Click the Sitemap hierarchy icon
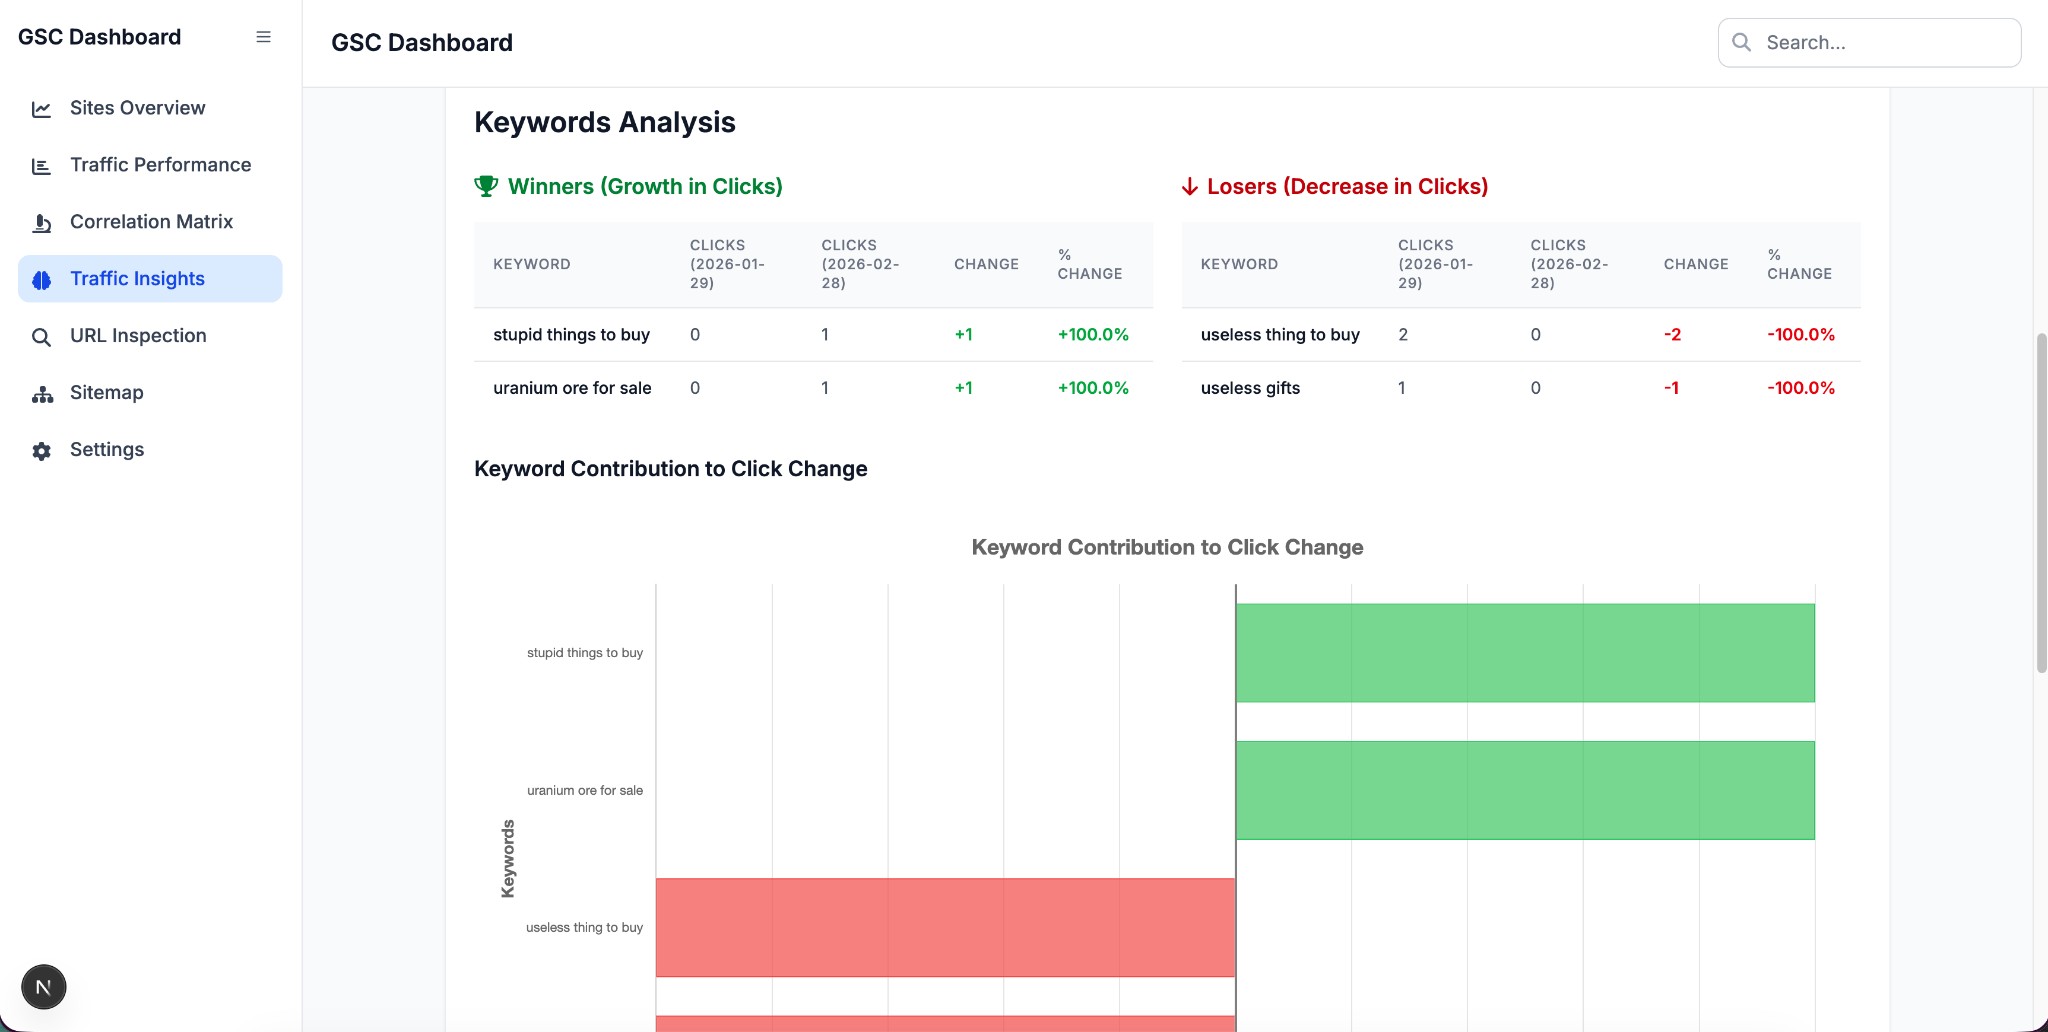The width and height of the screenshot is (2048, 1032). tap(41, 394)
